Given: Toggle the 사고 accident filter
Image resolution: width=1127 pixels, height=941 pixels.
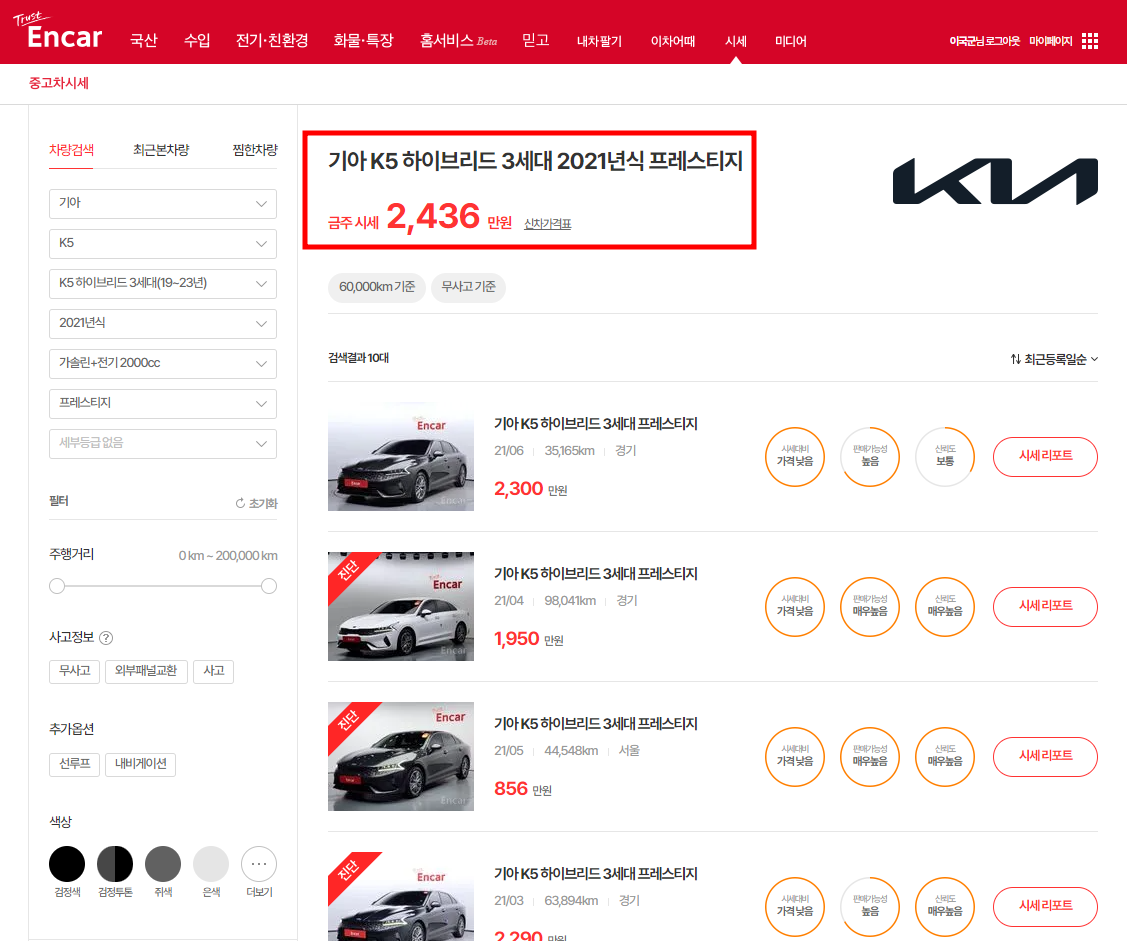Looking at the screenshot, I should tap(213, 671).
